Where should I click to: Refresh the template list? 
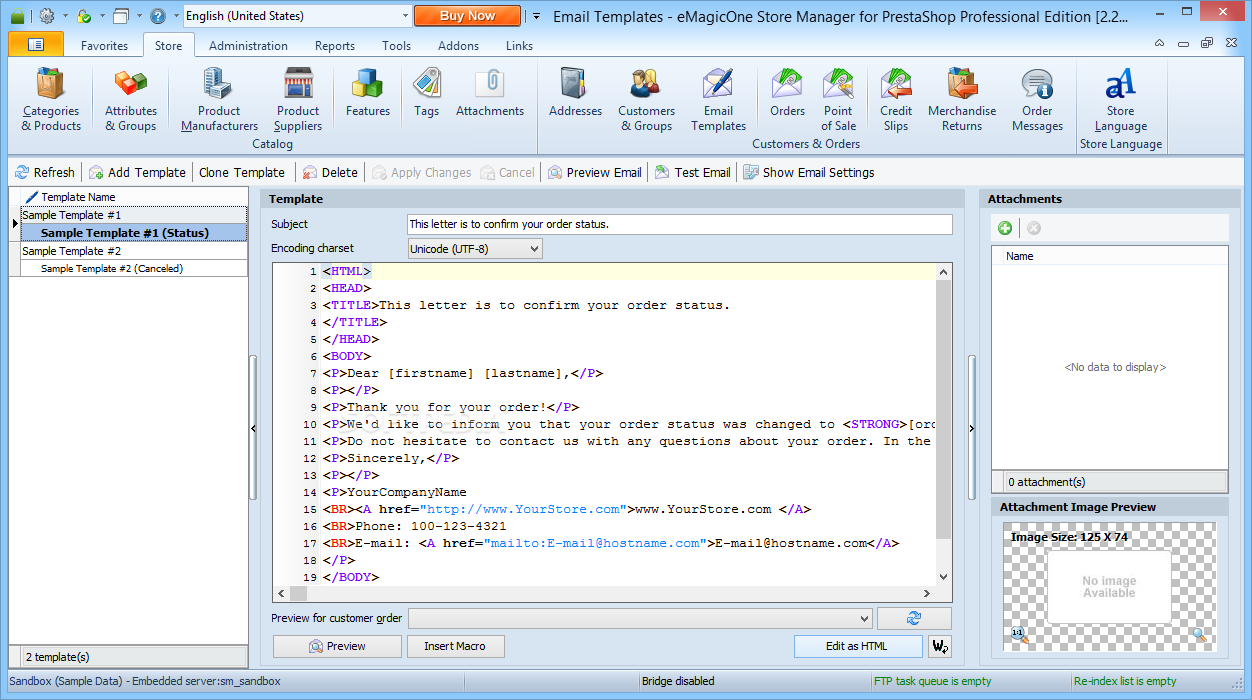44,172
